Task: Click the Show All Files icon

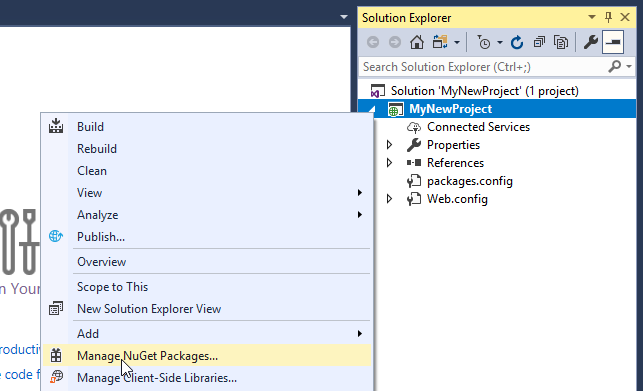Action: [x=561, y=42]
